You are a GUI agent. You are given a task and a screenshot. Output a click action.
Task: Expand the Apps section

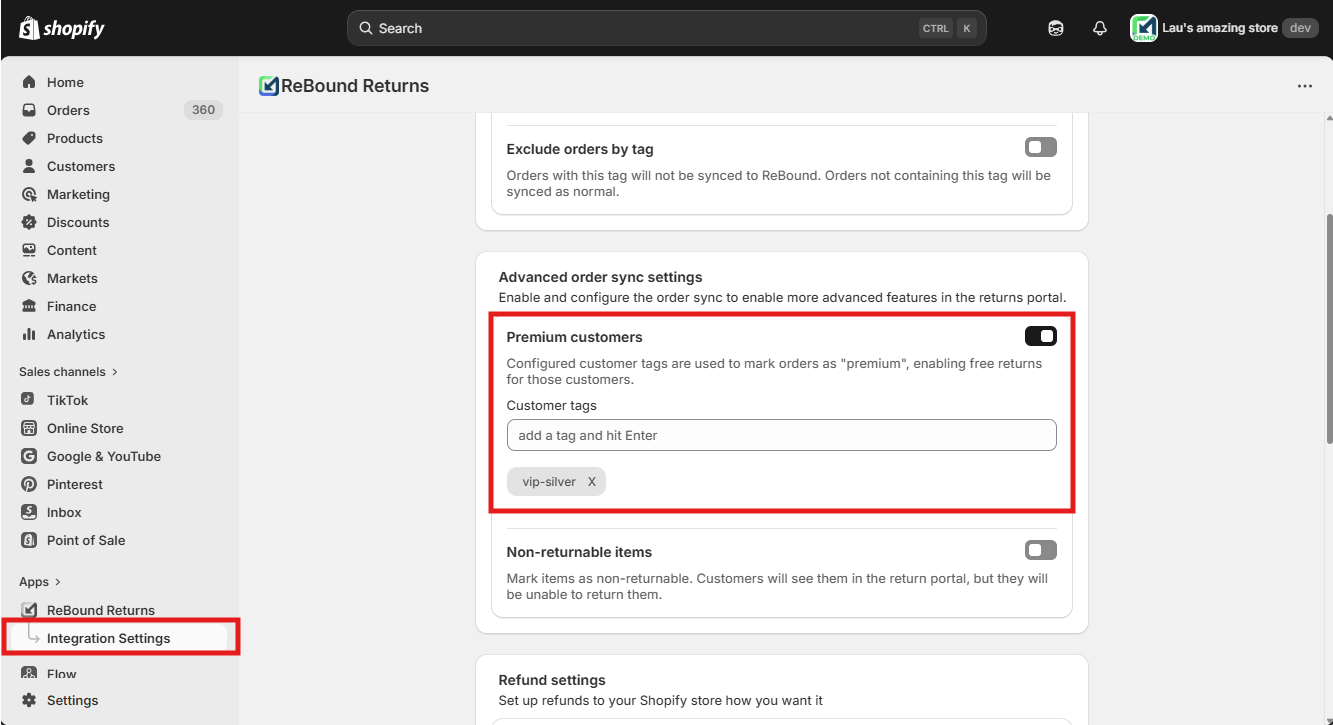pos(40,582)
